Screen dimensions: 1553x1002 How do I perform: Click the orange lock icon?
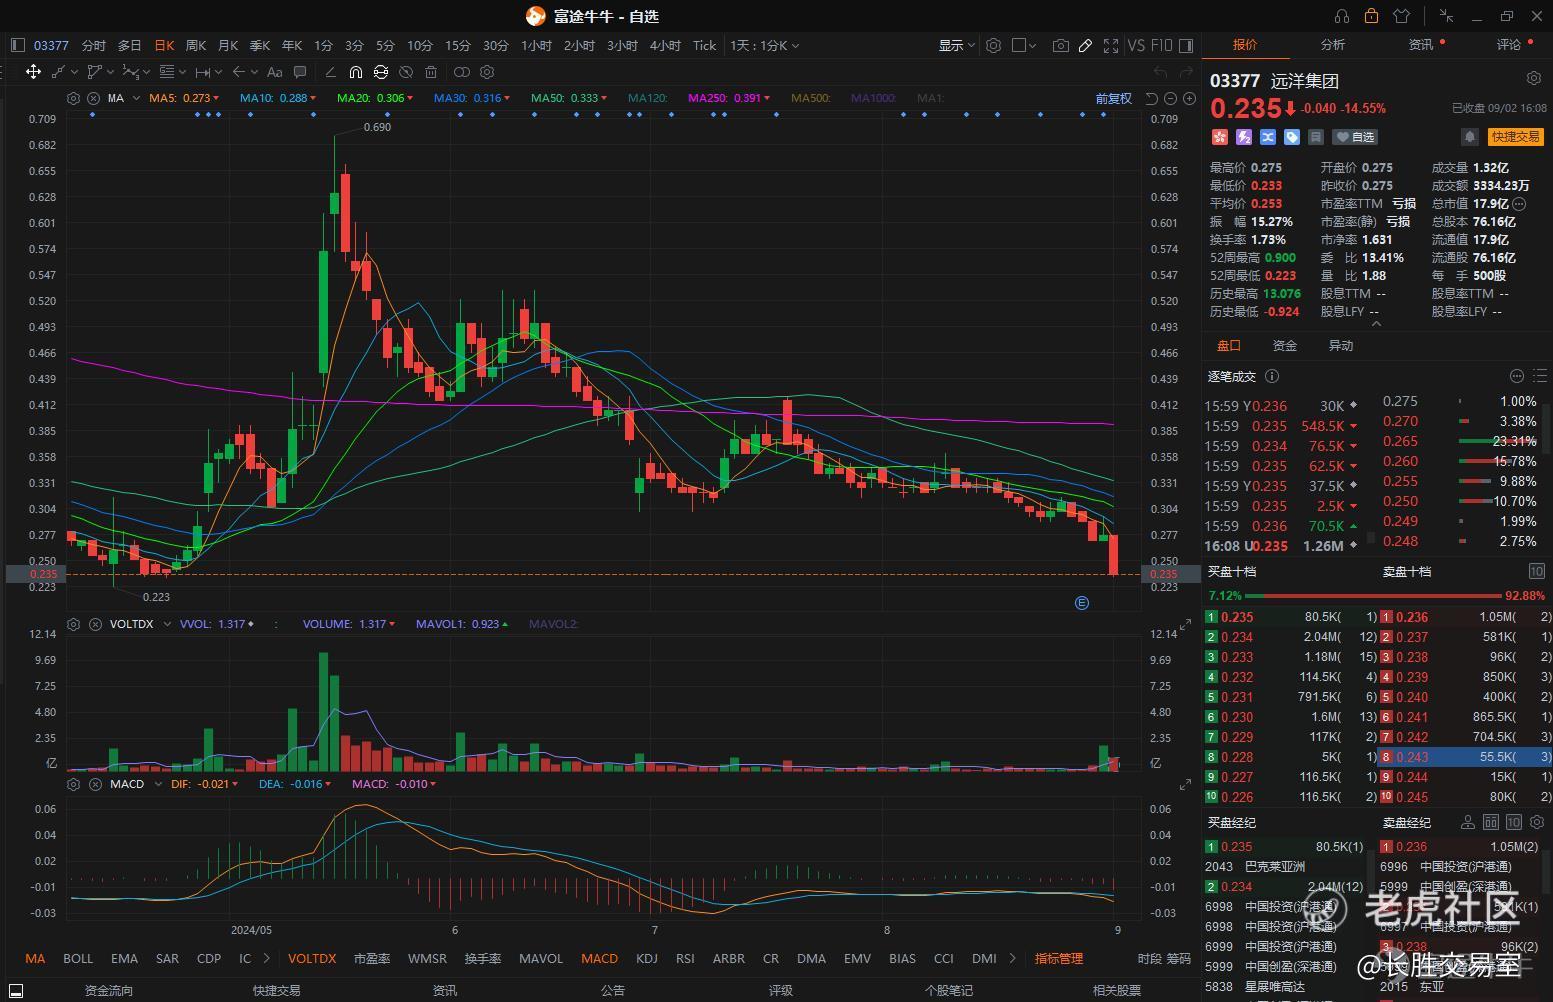point(1371,16)
